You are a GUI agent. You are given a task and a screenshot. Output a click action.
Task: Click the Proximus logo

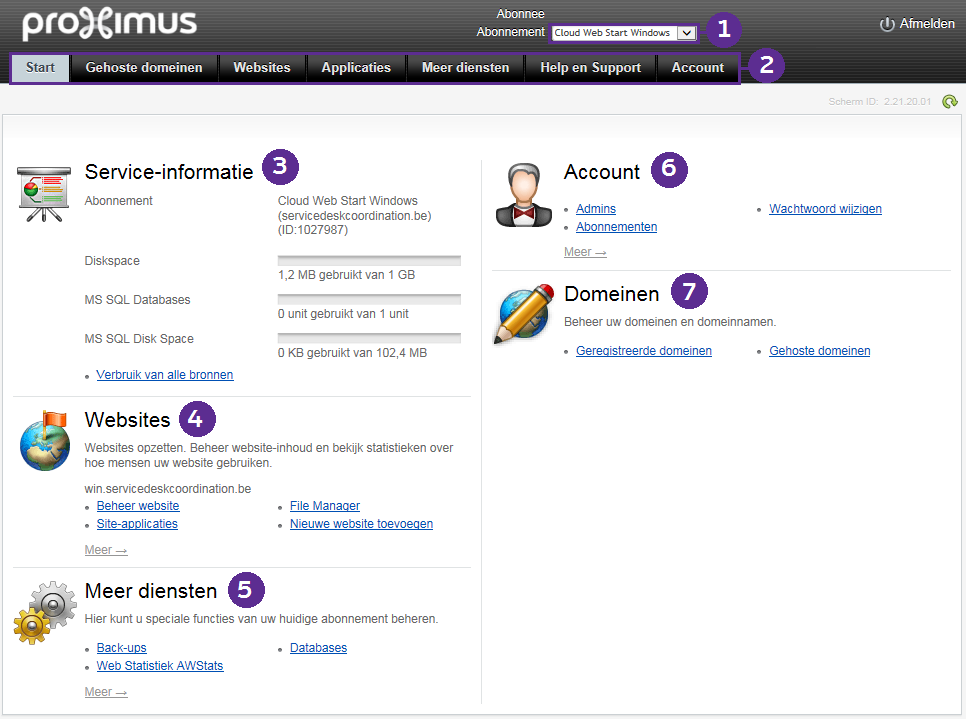coord(109,24)
